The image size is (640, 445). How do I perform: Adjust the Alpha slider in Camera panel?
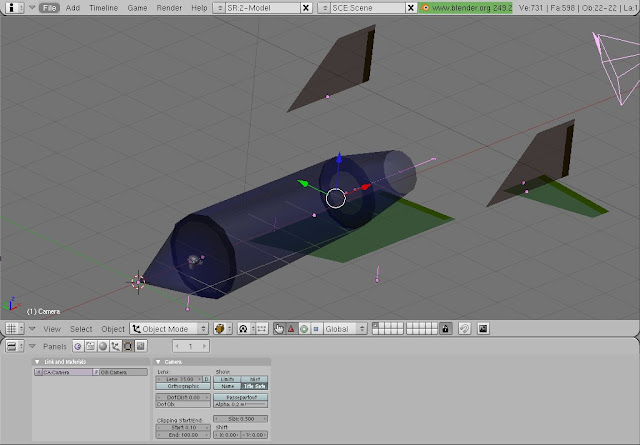(x=241, y=403)
